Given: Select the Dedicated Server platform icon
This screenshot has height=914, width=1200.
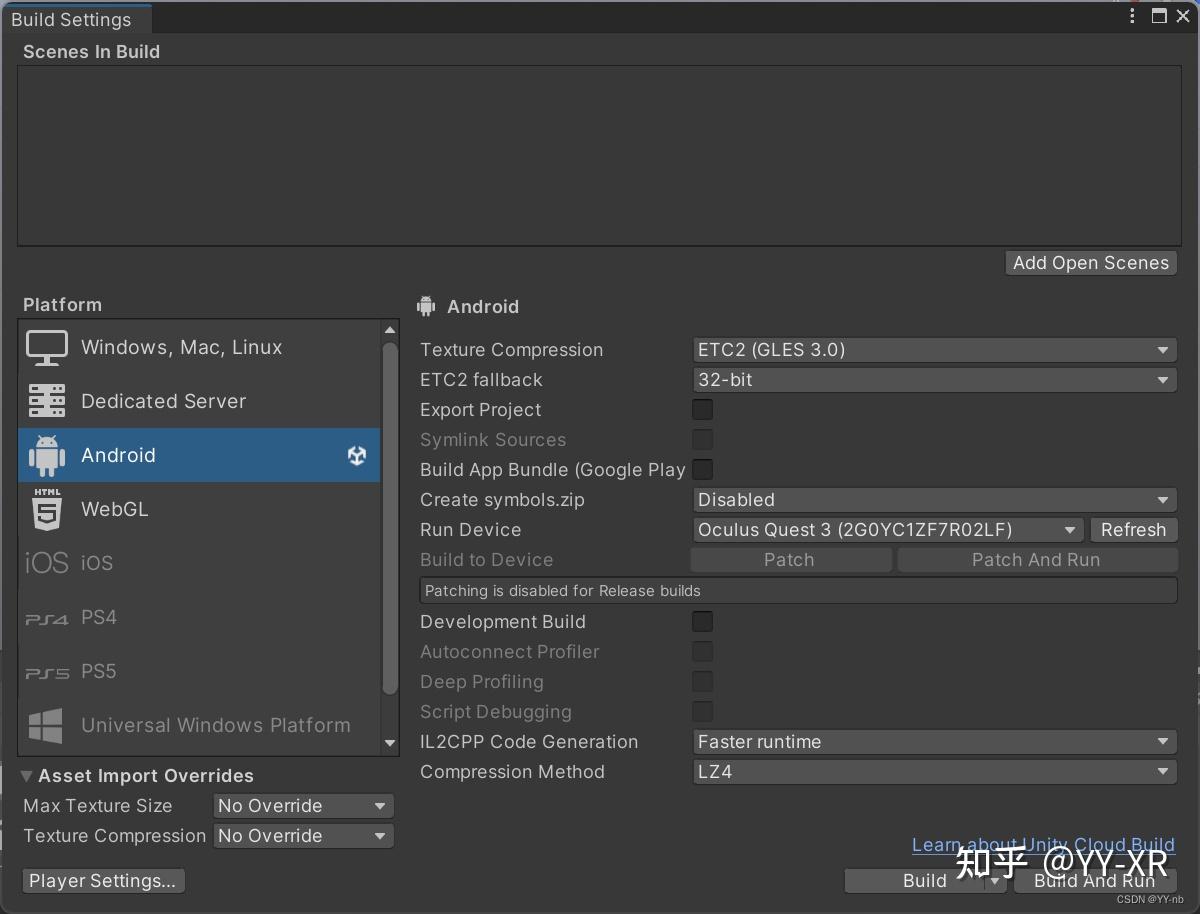Looking at the screenshot, I should [x=46, y=400].
